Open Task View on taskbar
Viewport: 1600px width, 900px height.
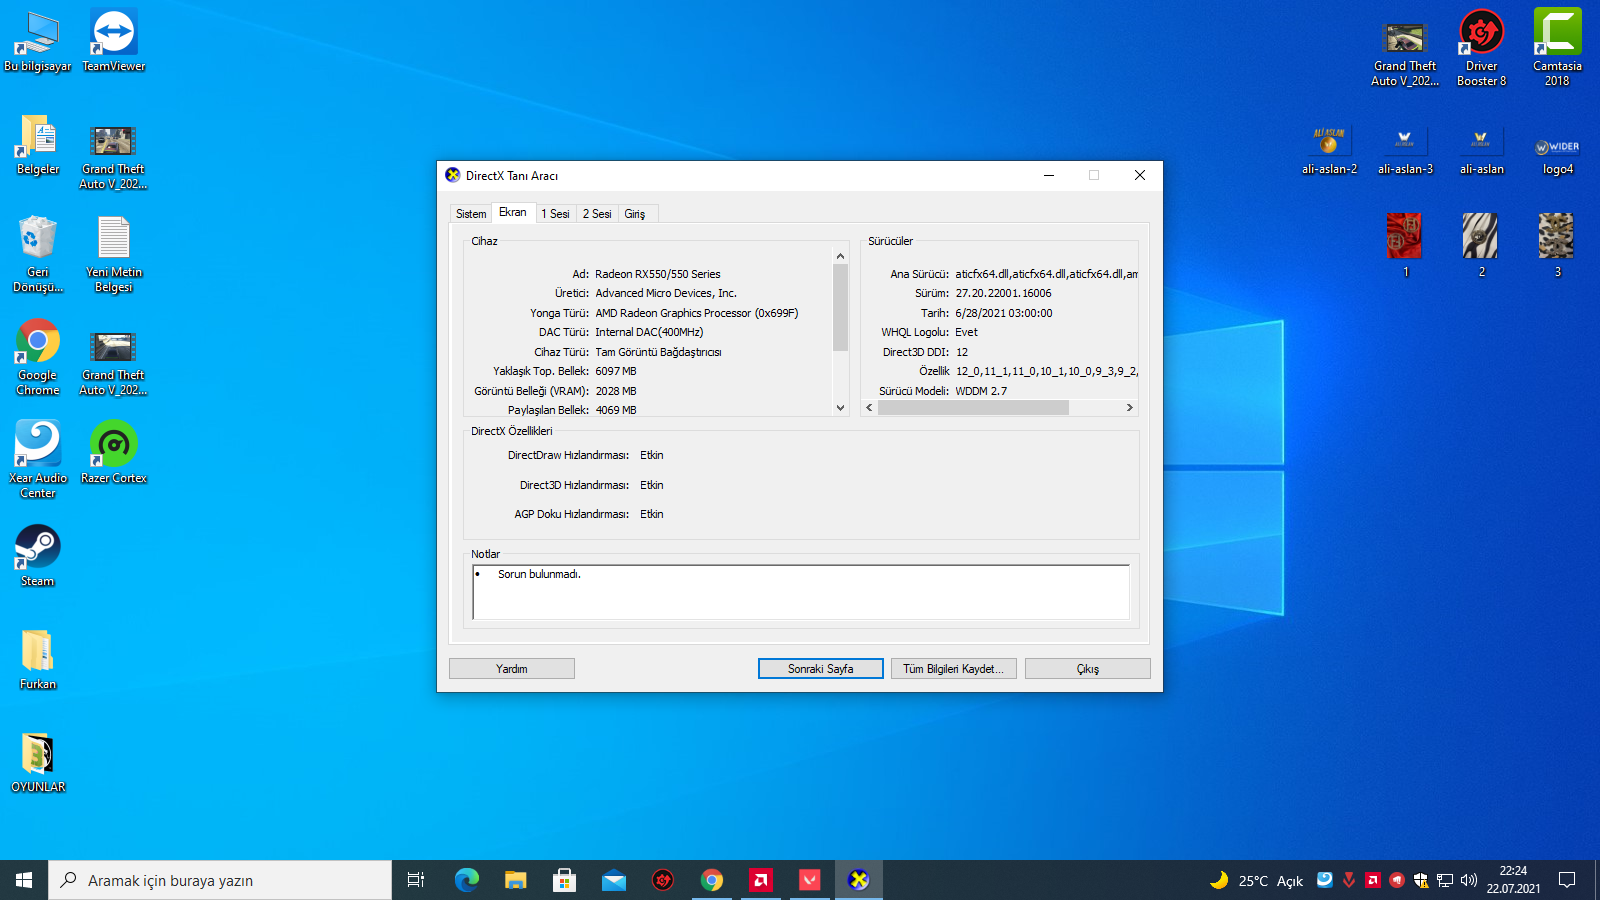(x=416, y=880)
